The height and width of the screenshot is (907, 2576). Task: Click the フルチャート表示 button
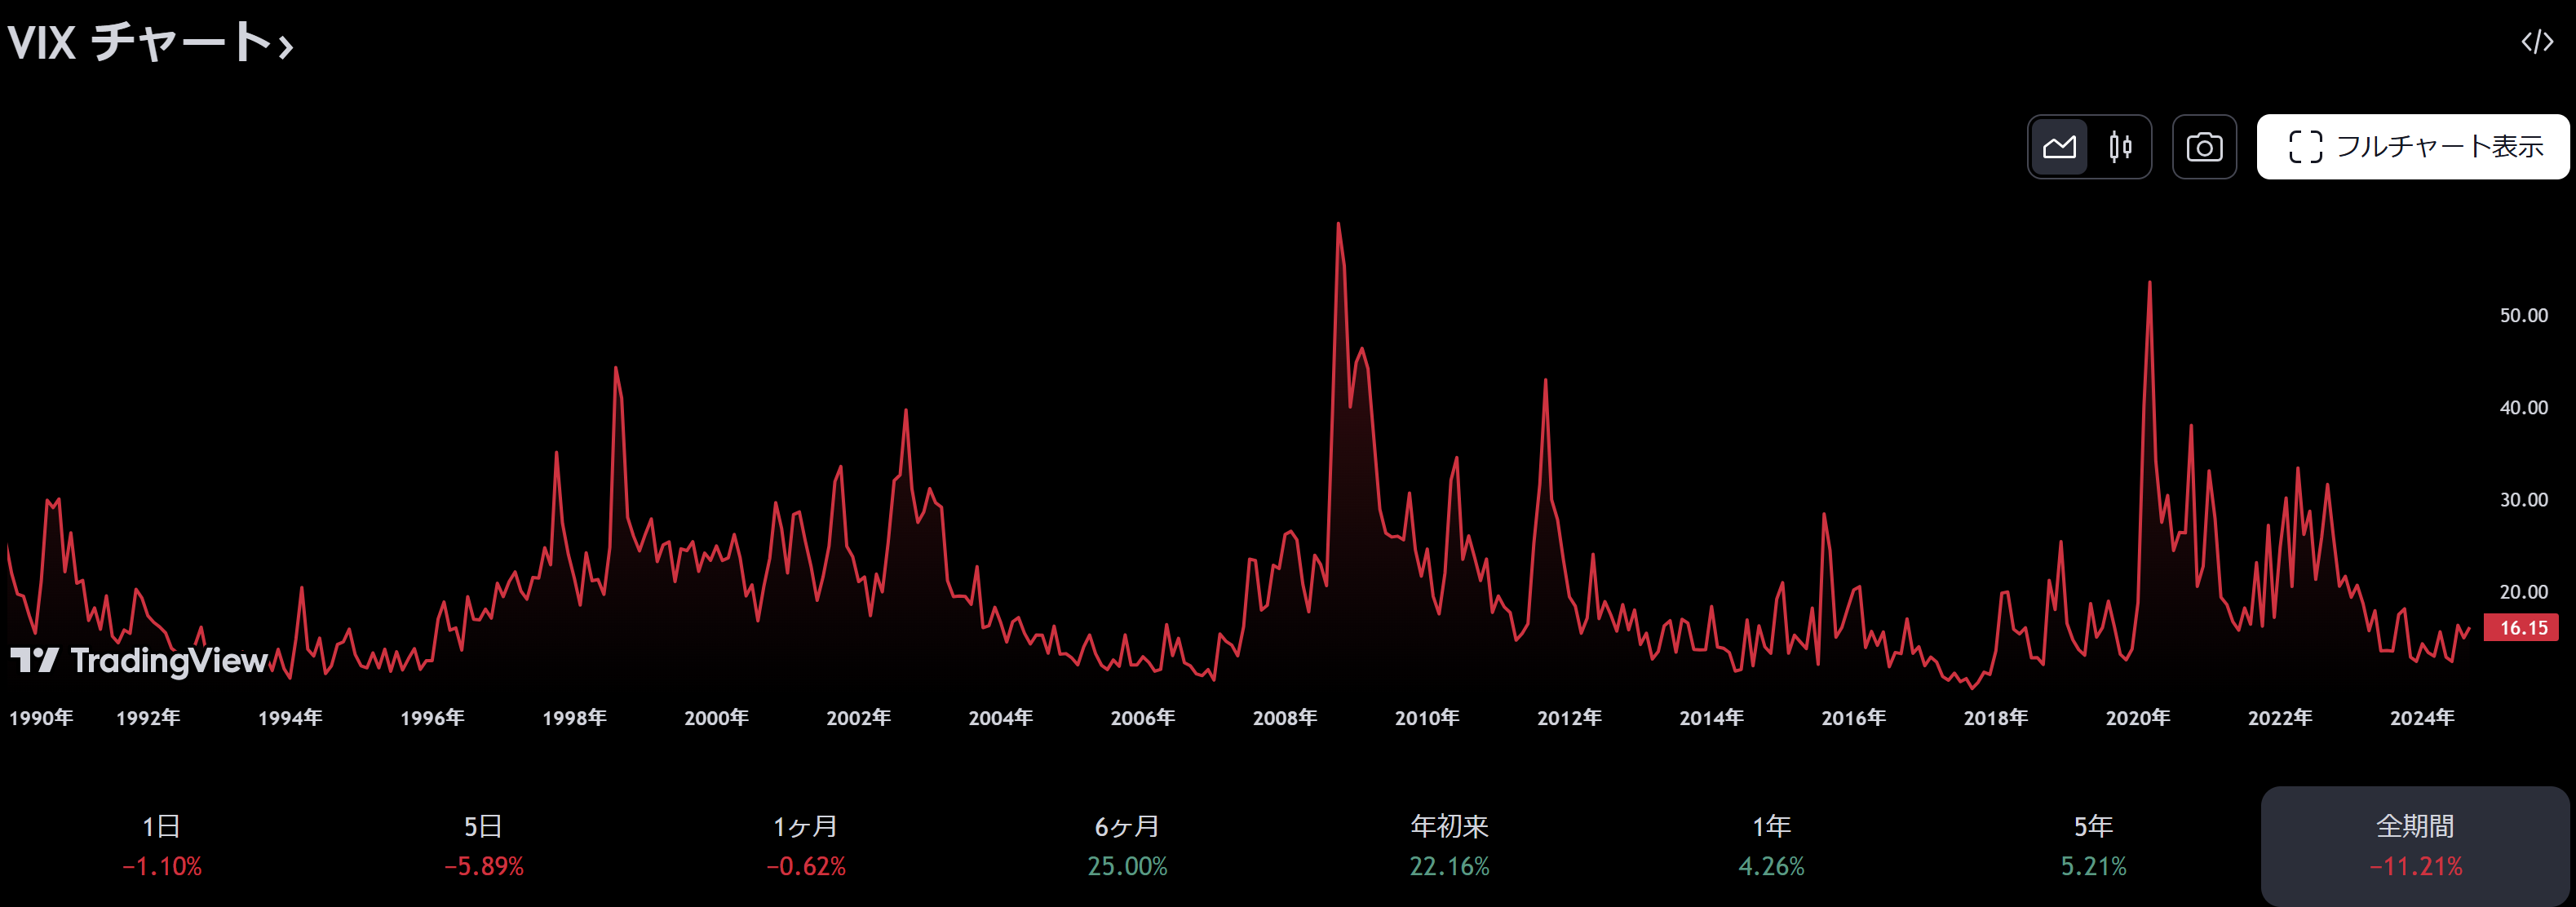[2412, 147]
